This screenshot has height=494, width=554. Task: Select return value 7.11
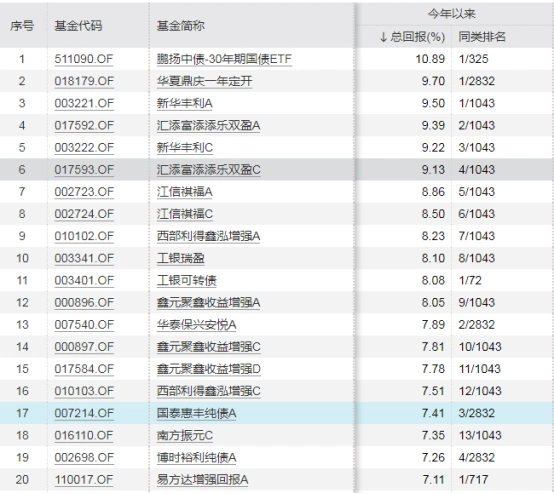(434, 480)
